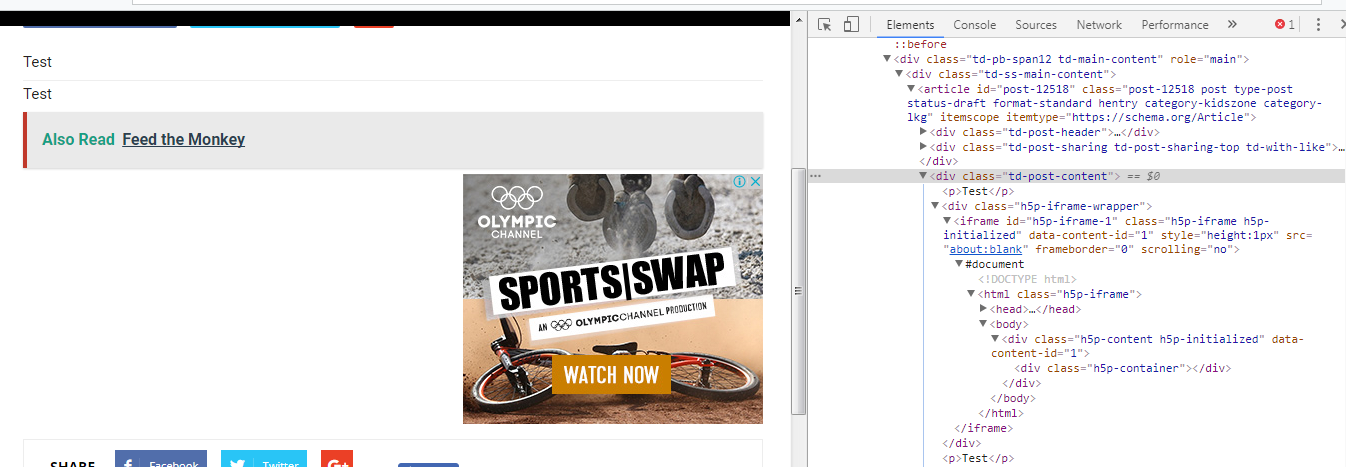The width and height of the screenshot is (1346, 467).
Task: Click the page vertical scrollbar thumb
Action: click(798, 290)
